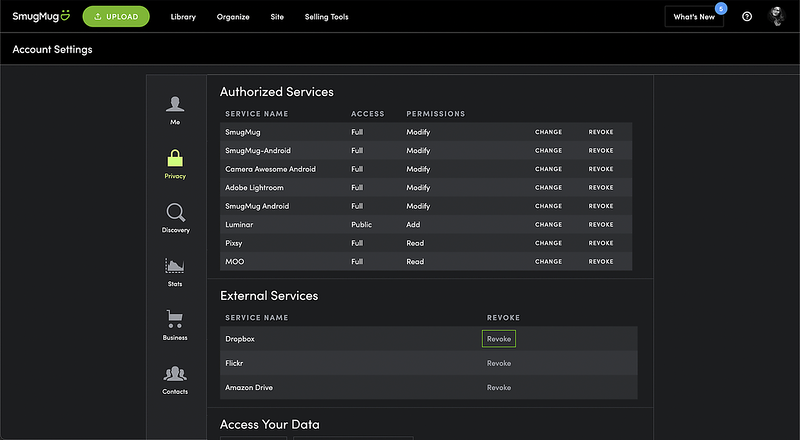Revoke SmugMug Android access
The image size is (800, 440).
click(x=601, y=206)
